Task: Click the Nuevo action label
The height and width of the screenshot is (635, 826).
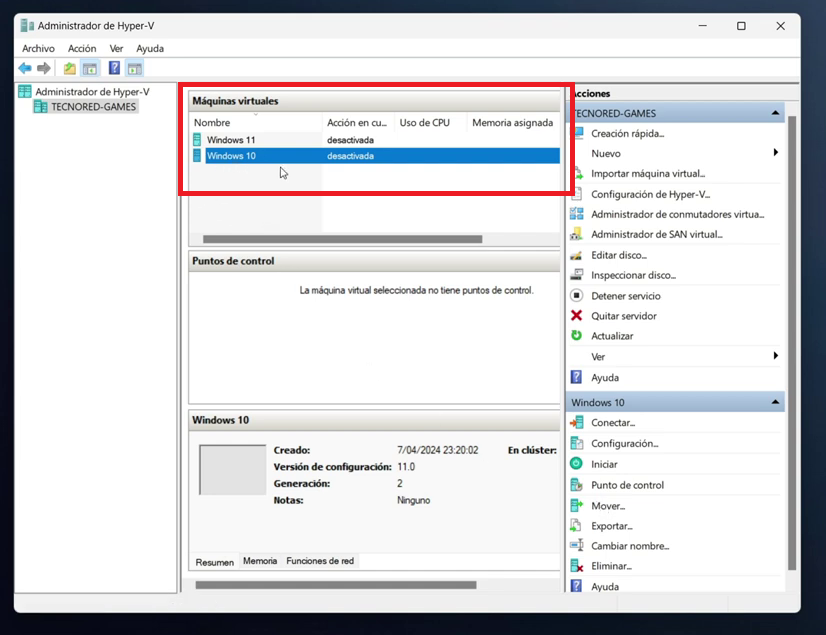Action: [x=606, y=153]
